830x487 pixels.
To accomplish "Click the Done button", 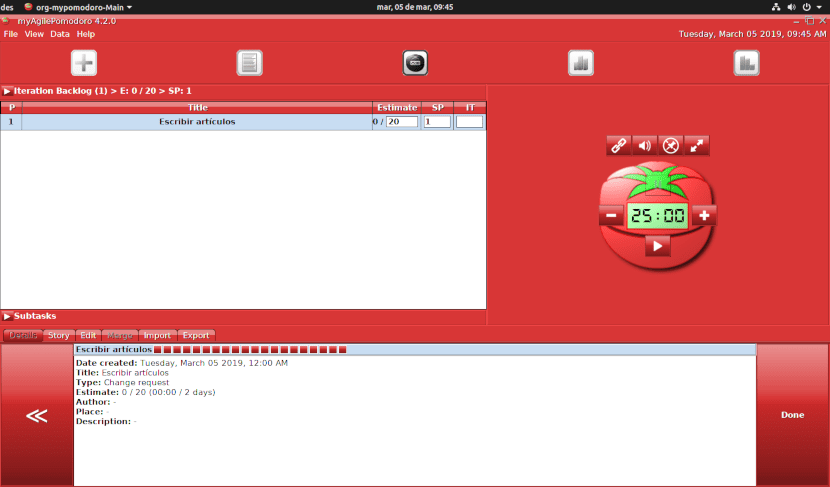I will 792,415.
